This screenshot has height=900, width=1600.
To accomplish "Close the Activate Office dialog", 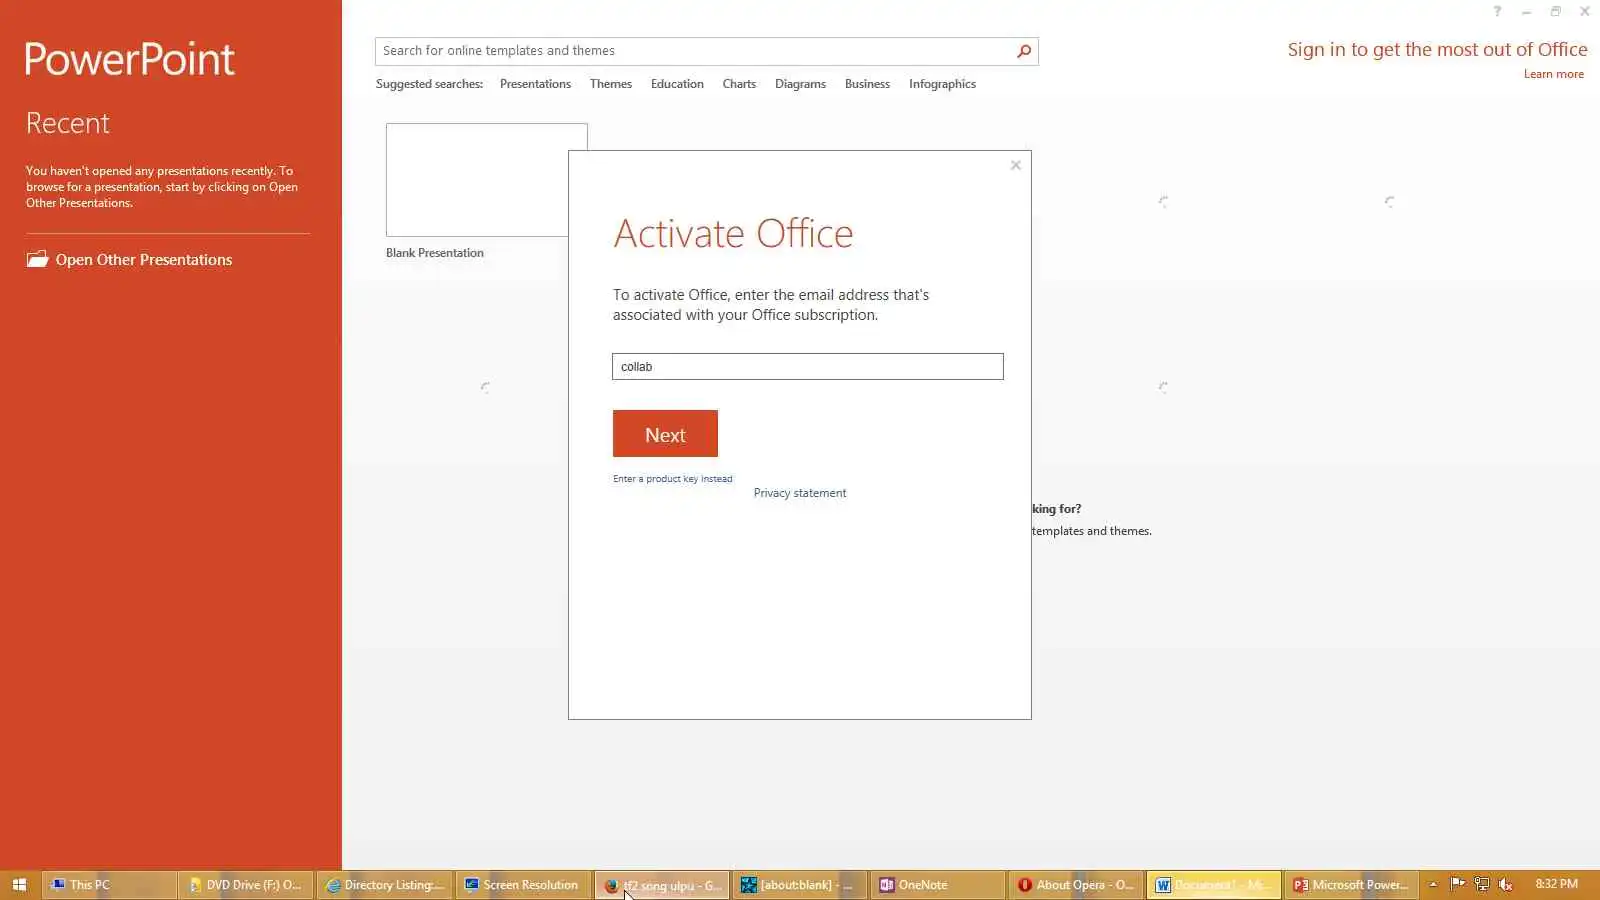I will coord(1015,165).
